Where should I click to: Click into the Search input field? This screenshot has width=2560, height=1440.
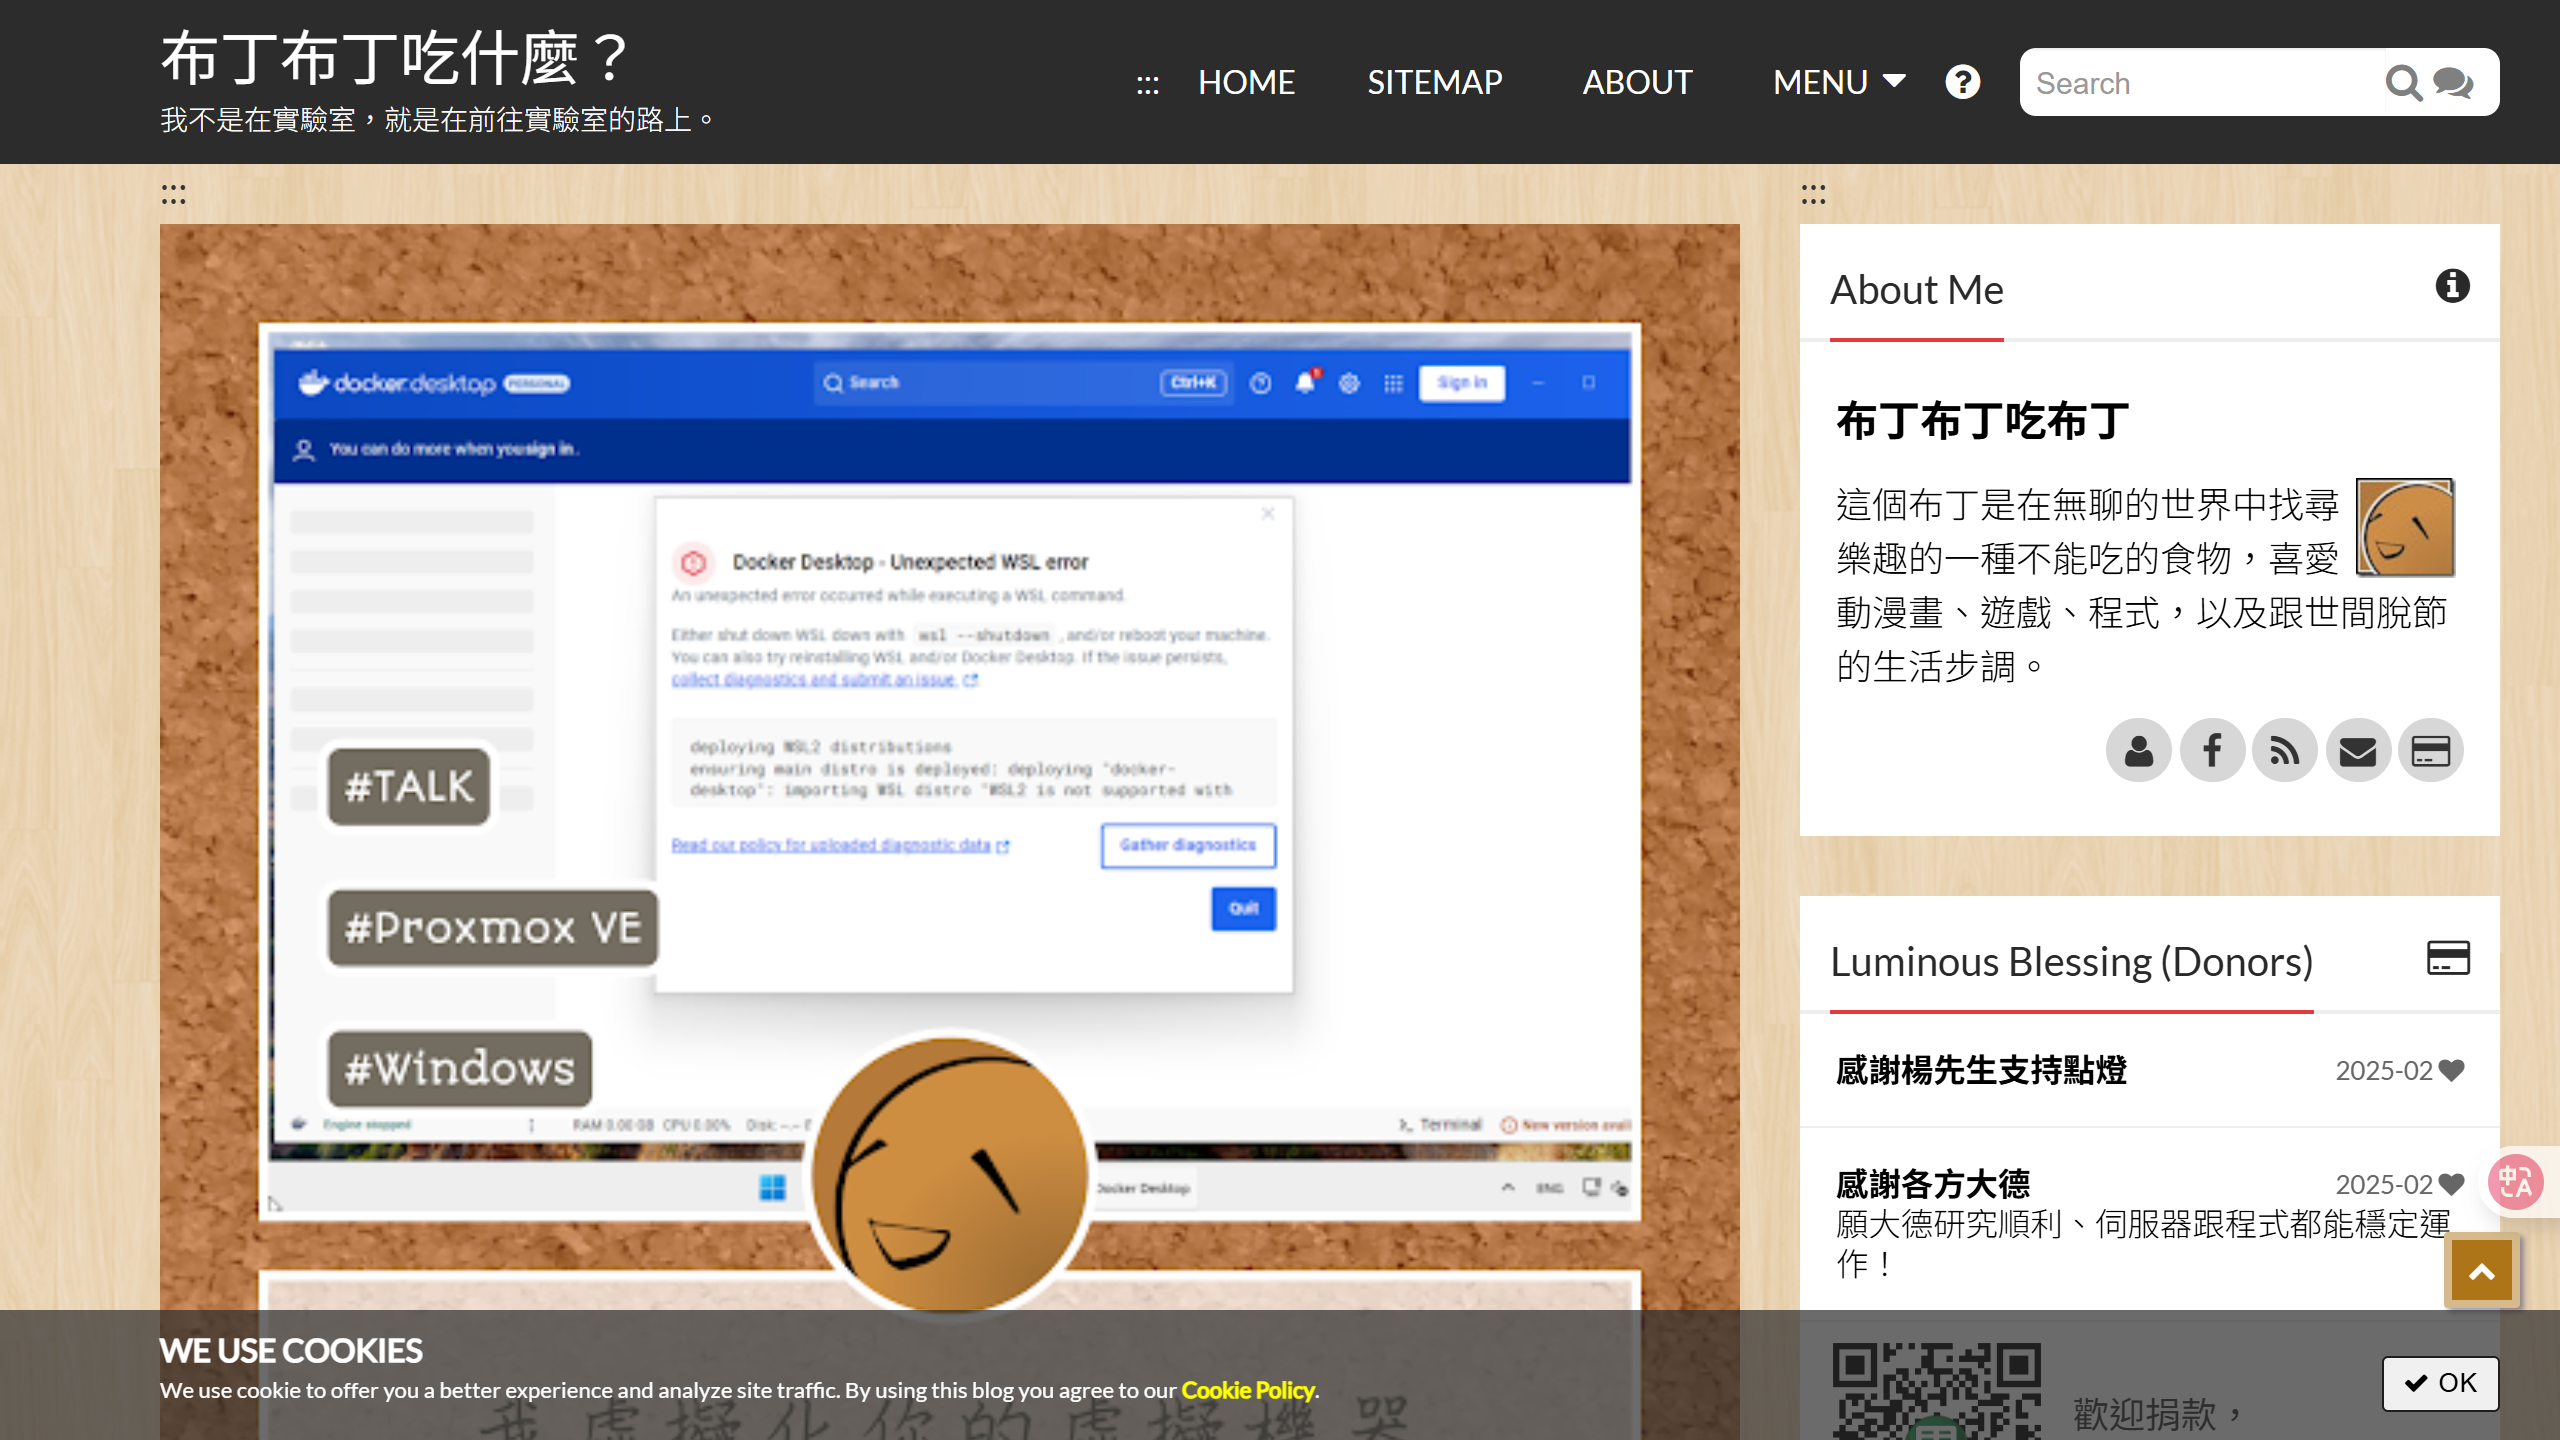coord(2200,83)
